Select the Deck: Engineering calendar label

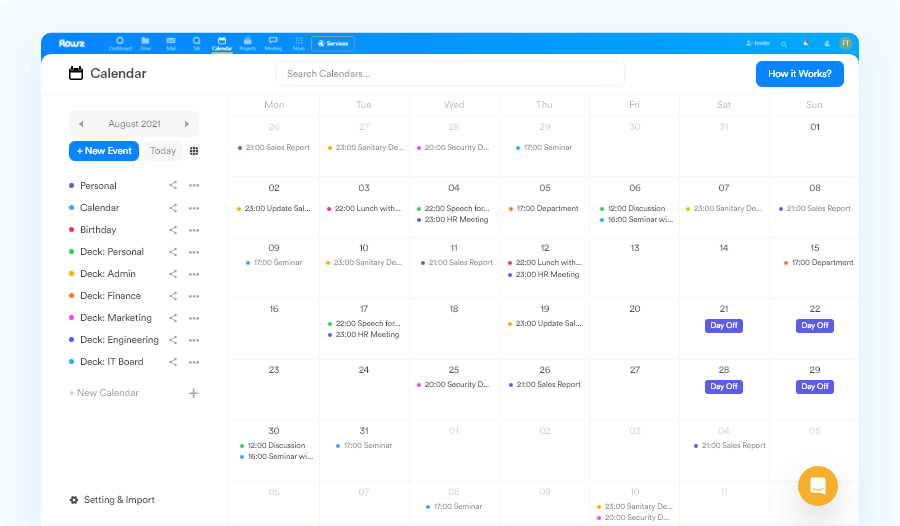[x=119, y=340]
